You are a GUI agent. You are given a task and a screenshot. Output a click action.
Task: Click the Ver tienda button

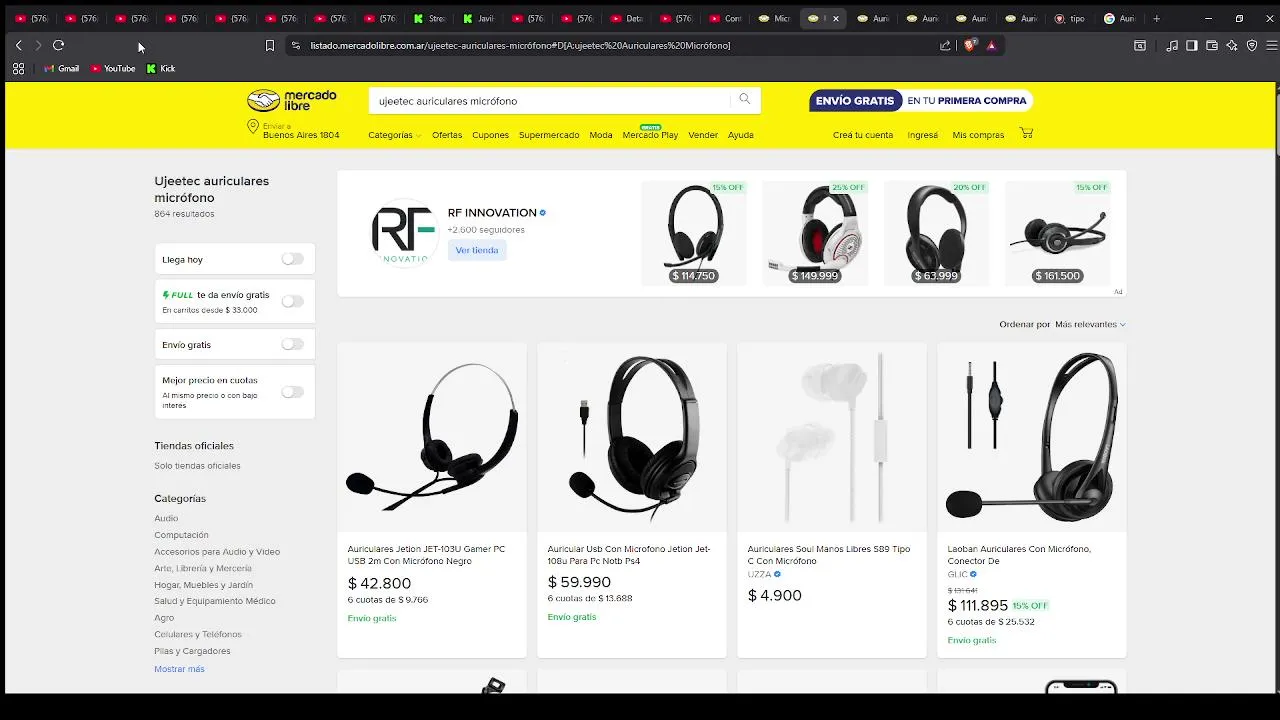[477, 250]
